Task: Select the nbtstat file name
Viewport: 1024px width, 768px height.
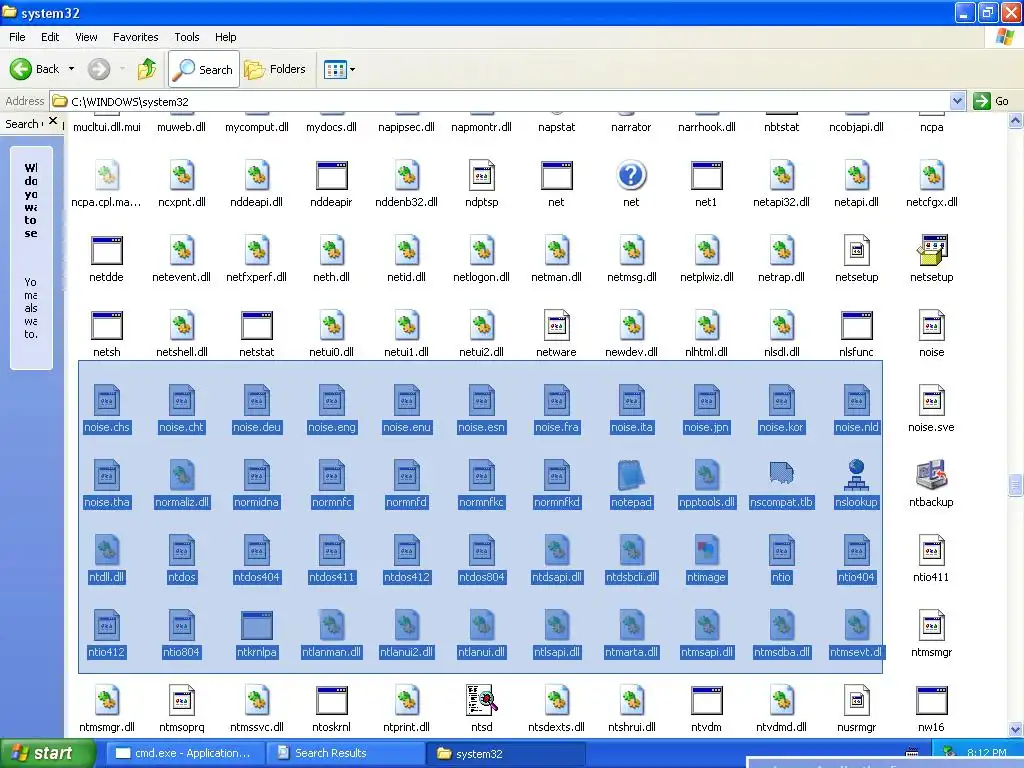Action: (x=781, y=127)
